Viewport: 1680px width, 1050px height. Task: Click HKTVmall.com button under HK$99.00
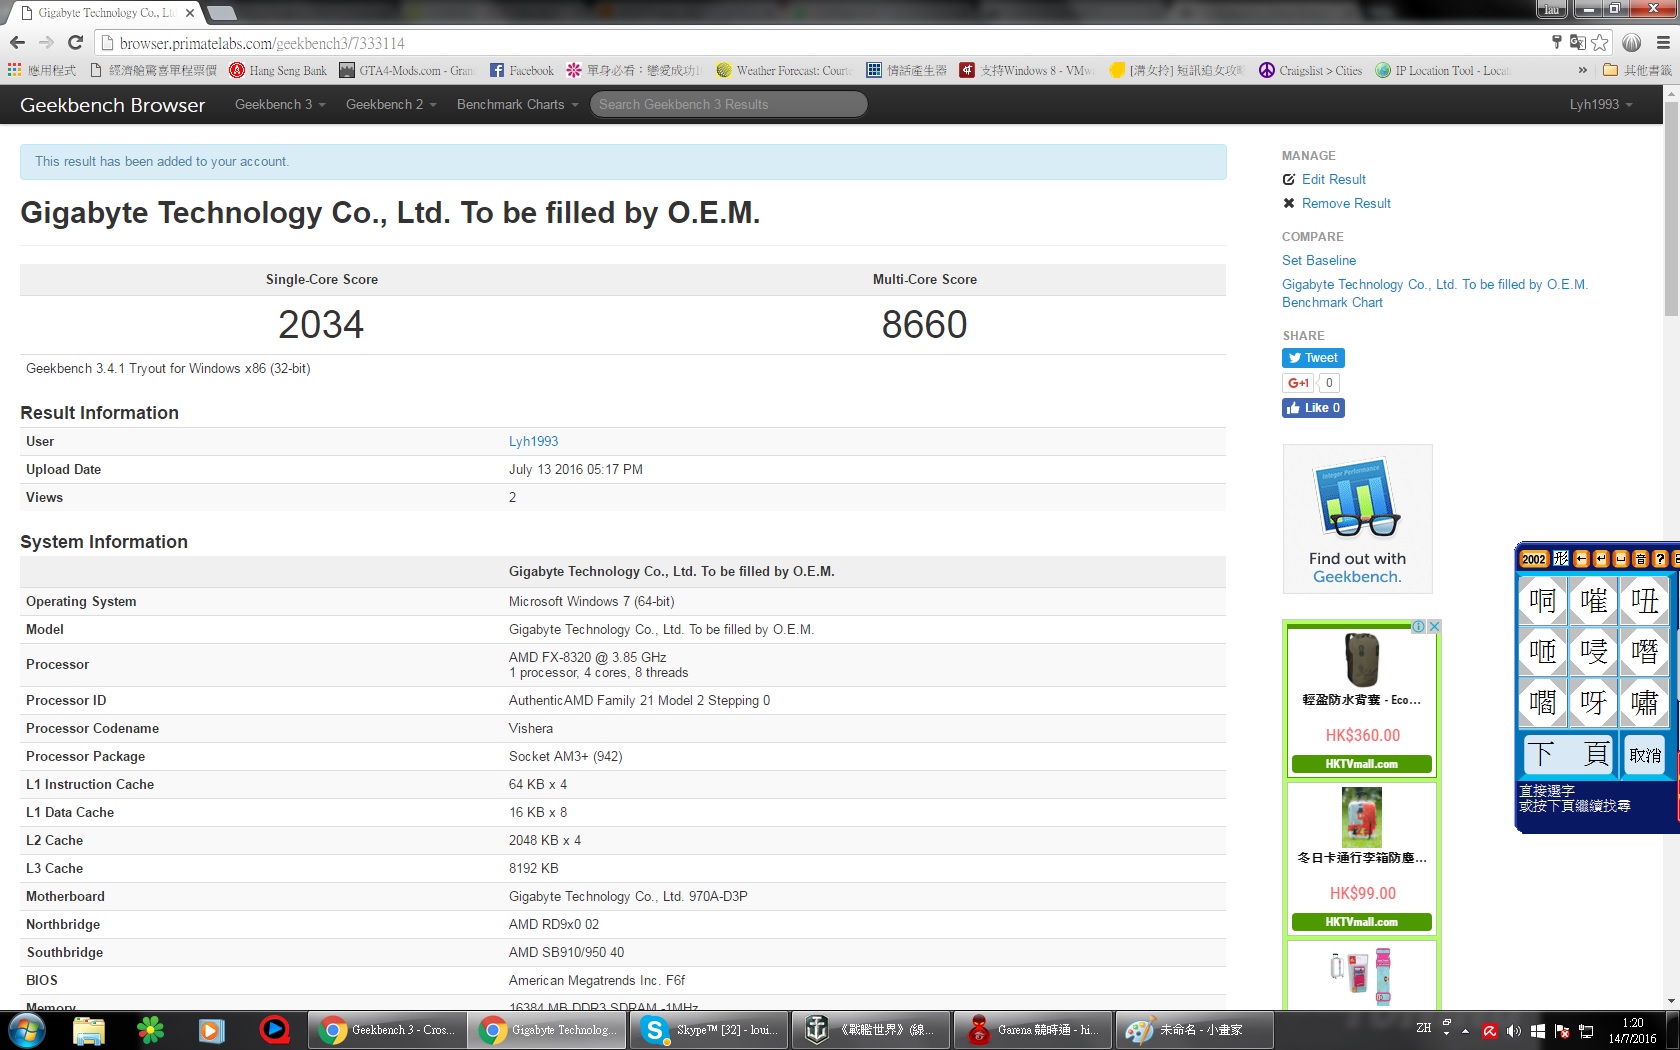pyautogui.click(x=1362, y=922)
